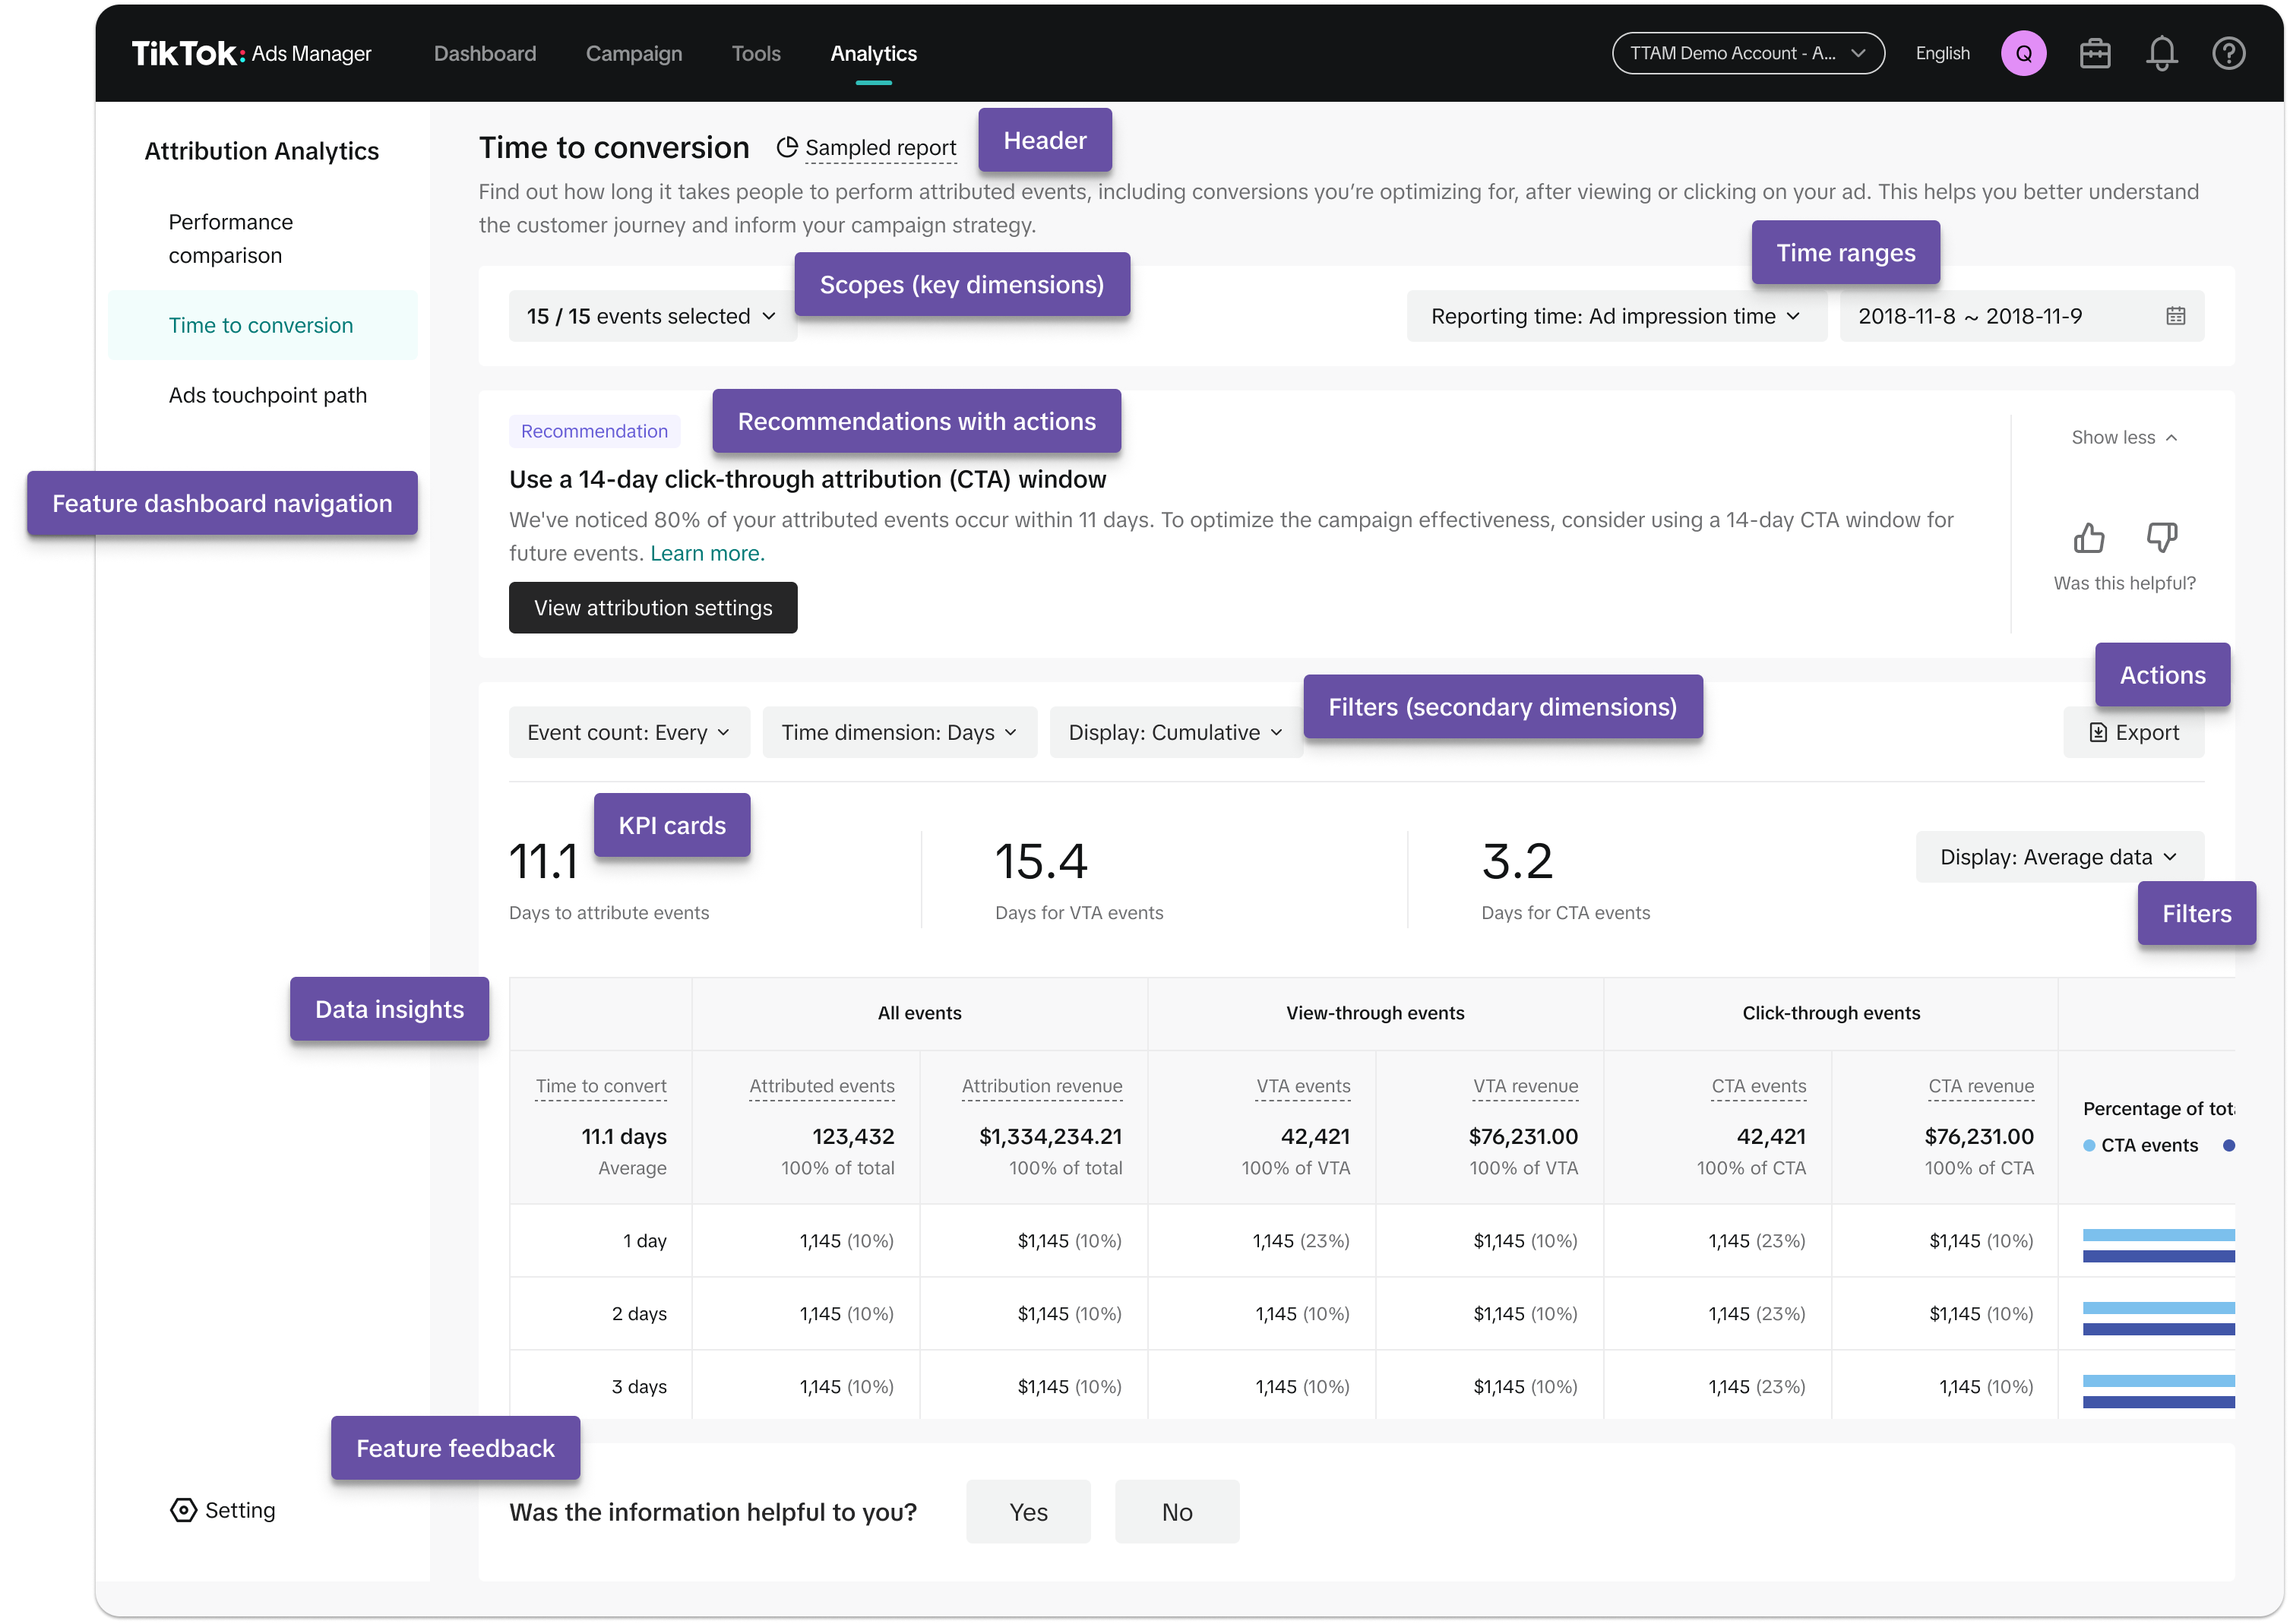Click View attribution settings button

(x=652, y=608)
